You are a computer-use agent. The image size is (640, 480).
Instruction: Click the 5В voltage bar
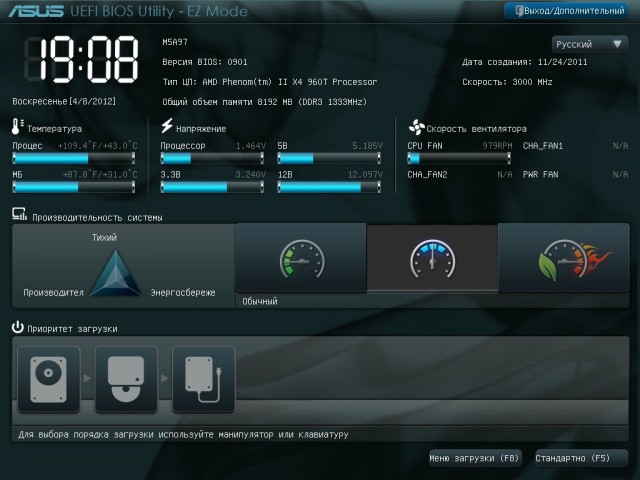tap(329, 158)
